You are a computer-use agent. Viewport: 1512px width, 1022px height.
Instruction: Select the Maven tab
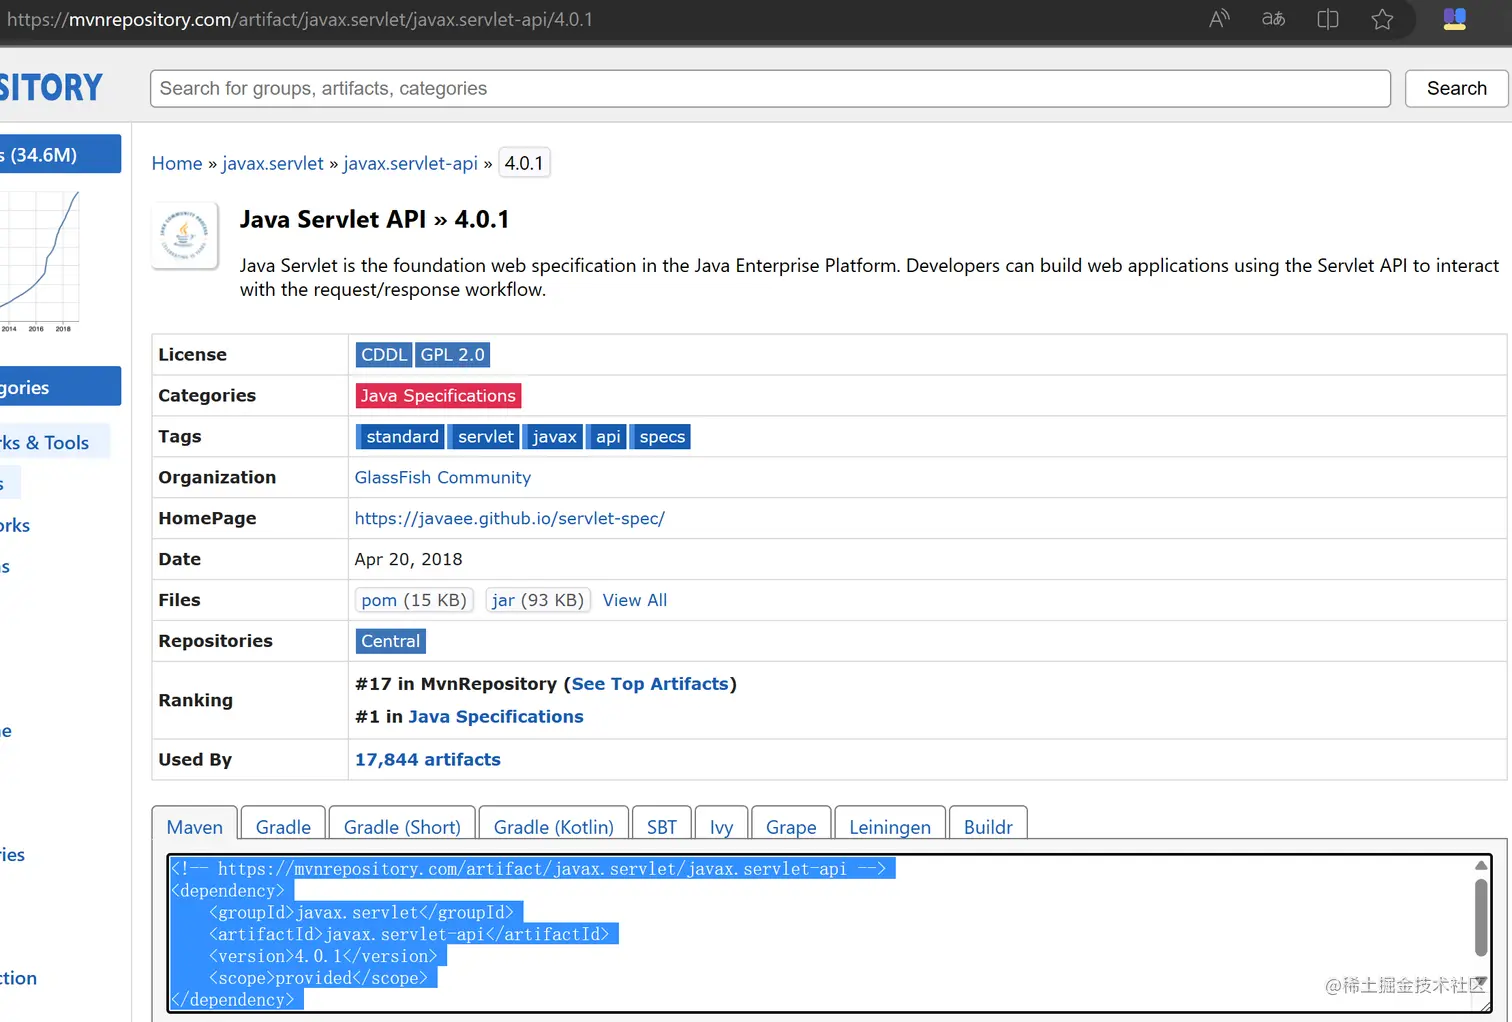(x=195, y=827)
